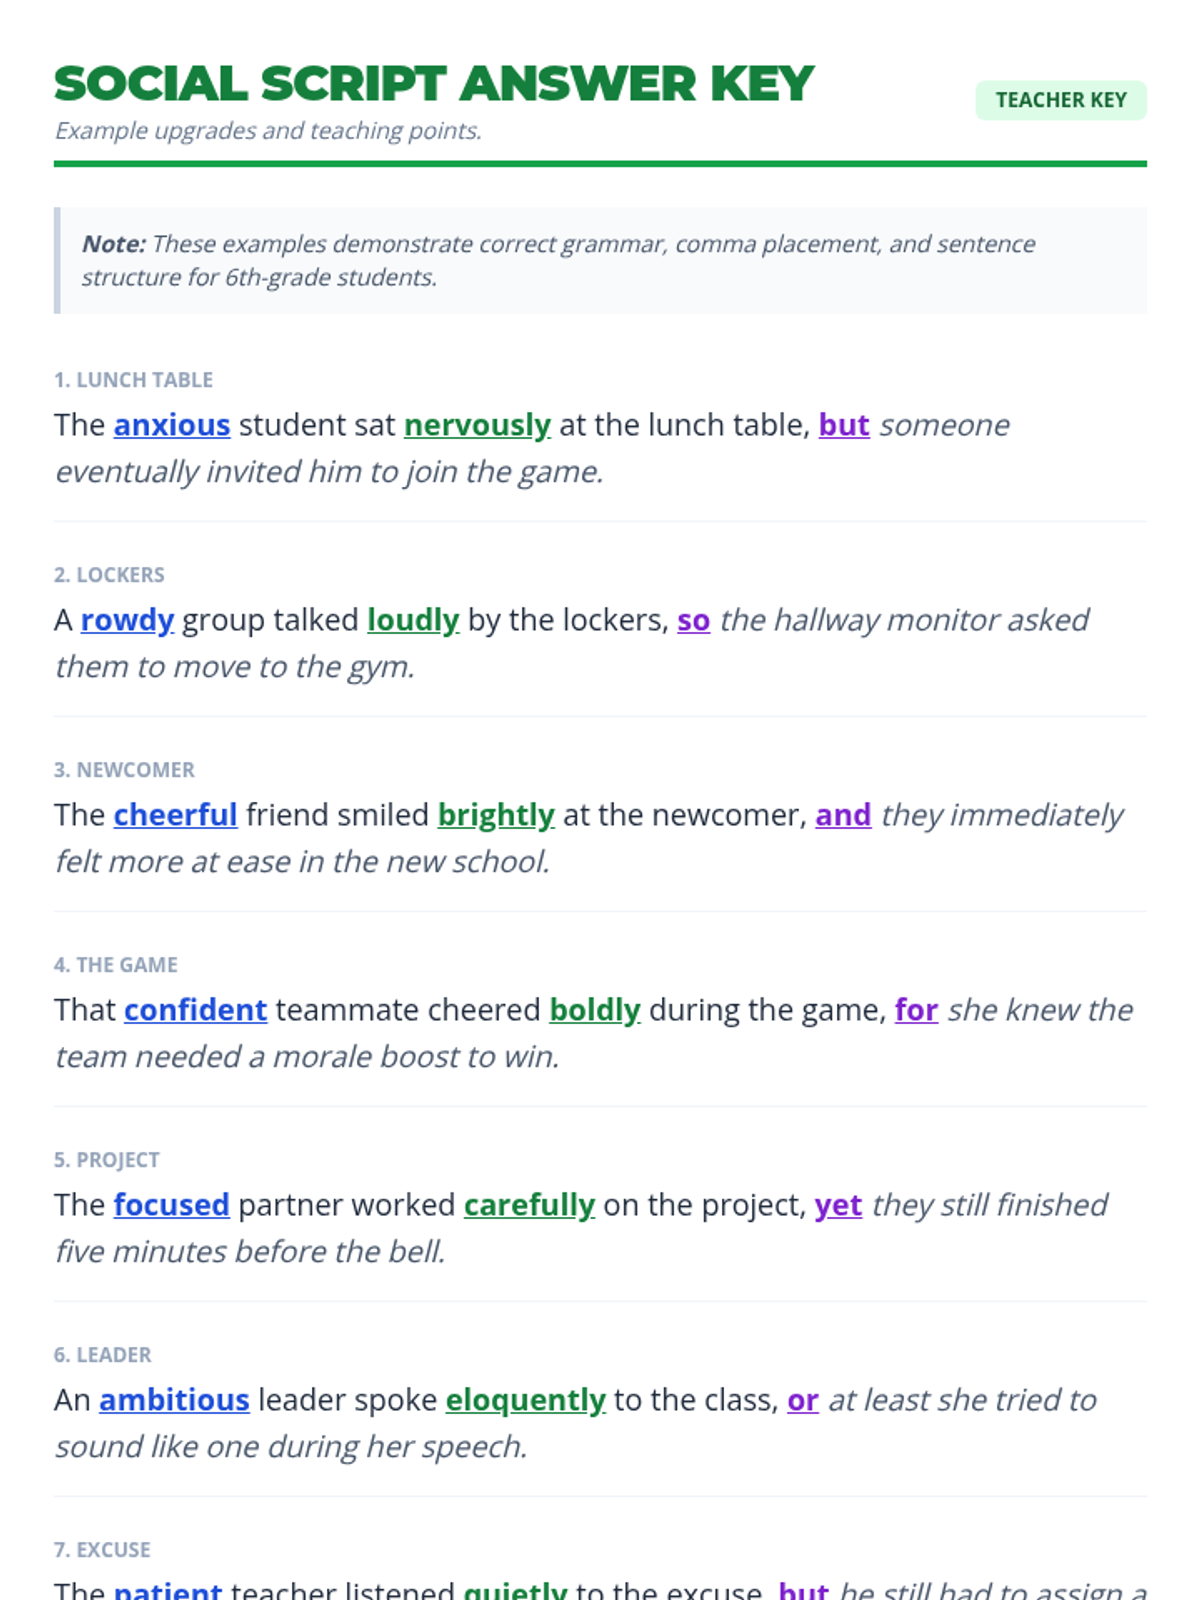Select the green word 'brightly'
Viewport: 1200px width, 1600px height.
tap(496, 815)
